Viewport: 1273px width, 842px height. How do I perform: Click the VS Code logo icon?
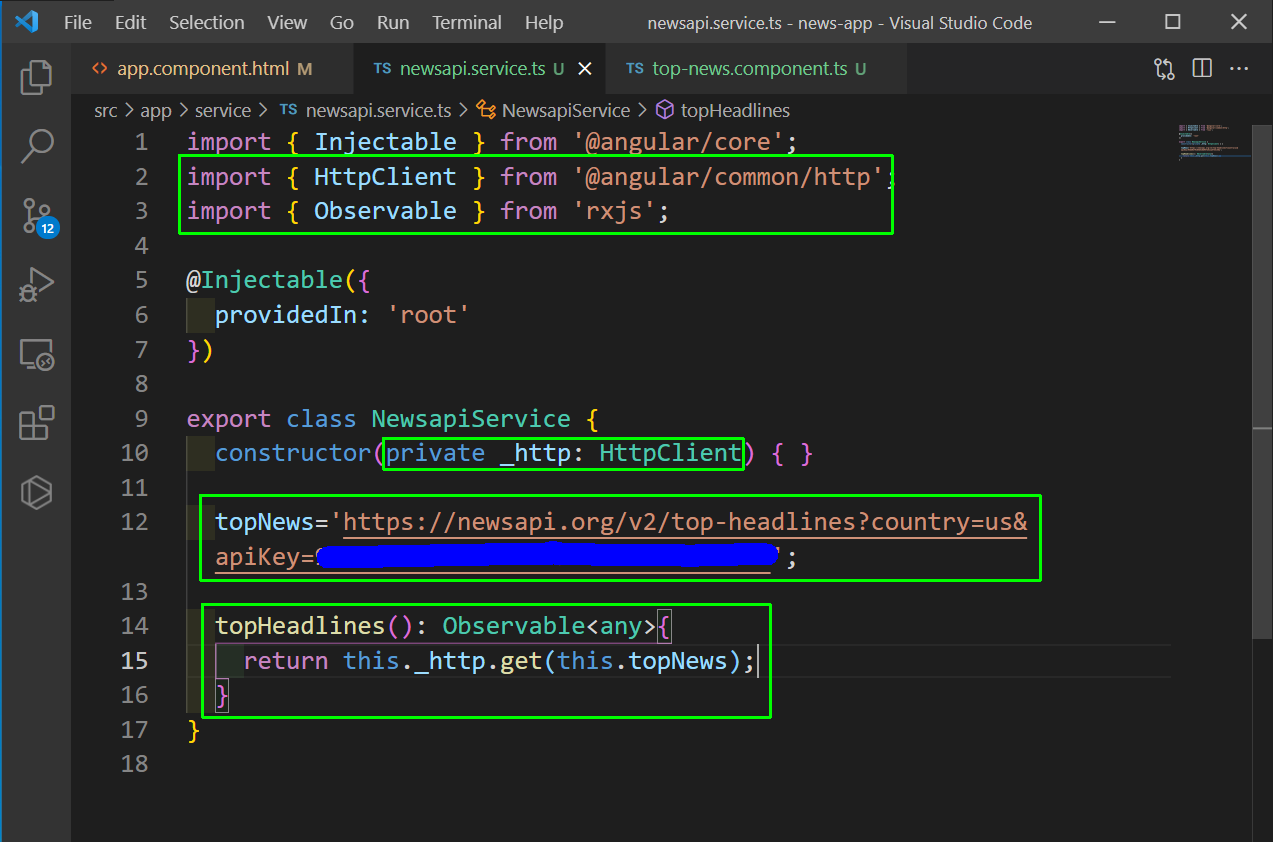pyautogui.click(x=27, y=21)
